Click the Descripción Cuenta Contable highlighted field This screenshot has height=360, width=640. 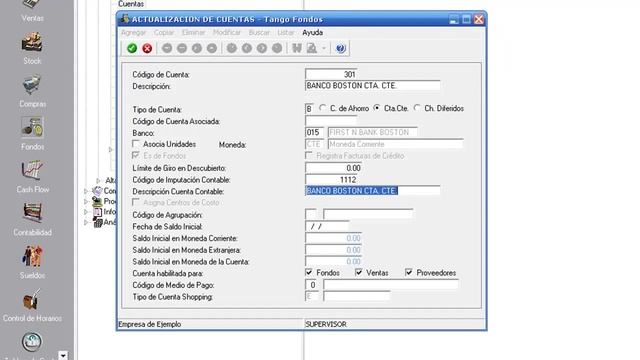pos(373,191)
